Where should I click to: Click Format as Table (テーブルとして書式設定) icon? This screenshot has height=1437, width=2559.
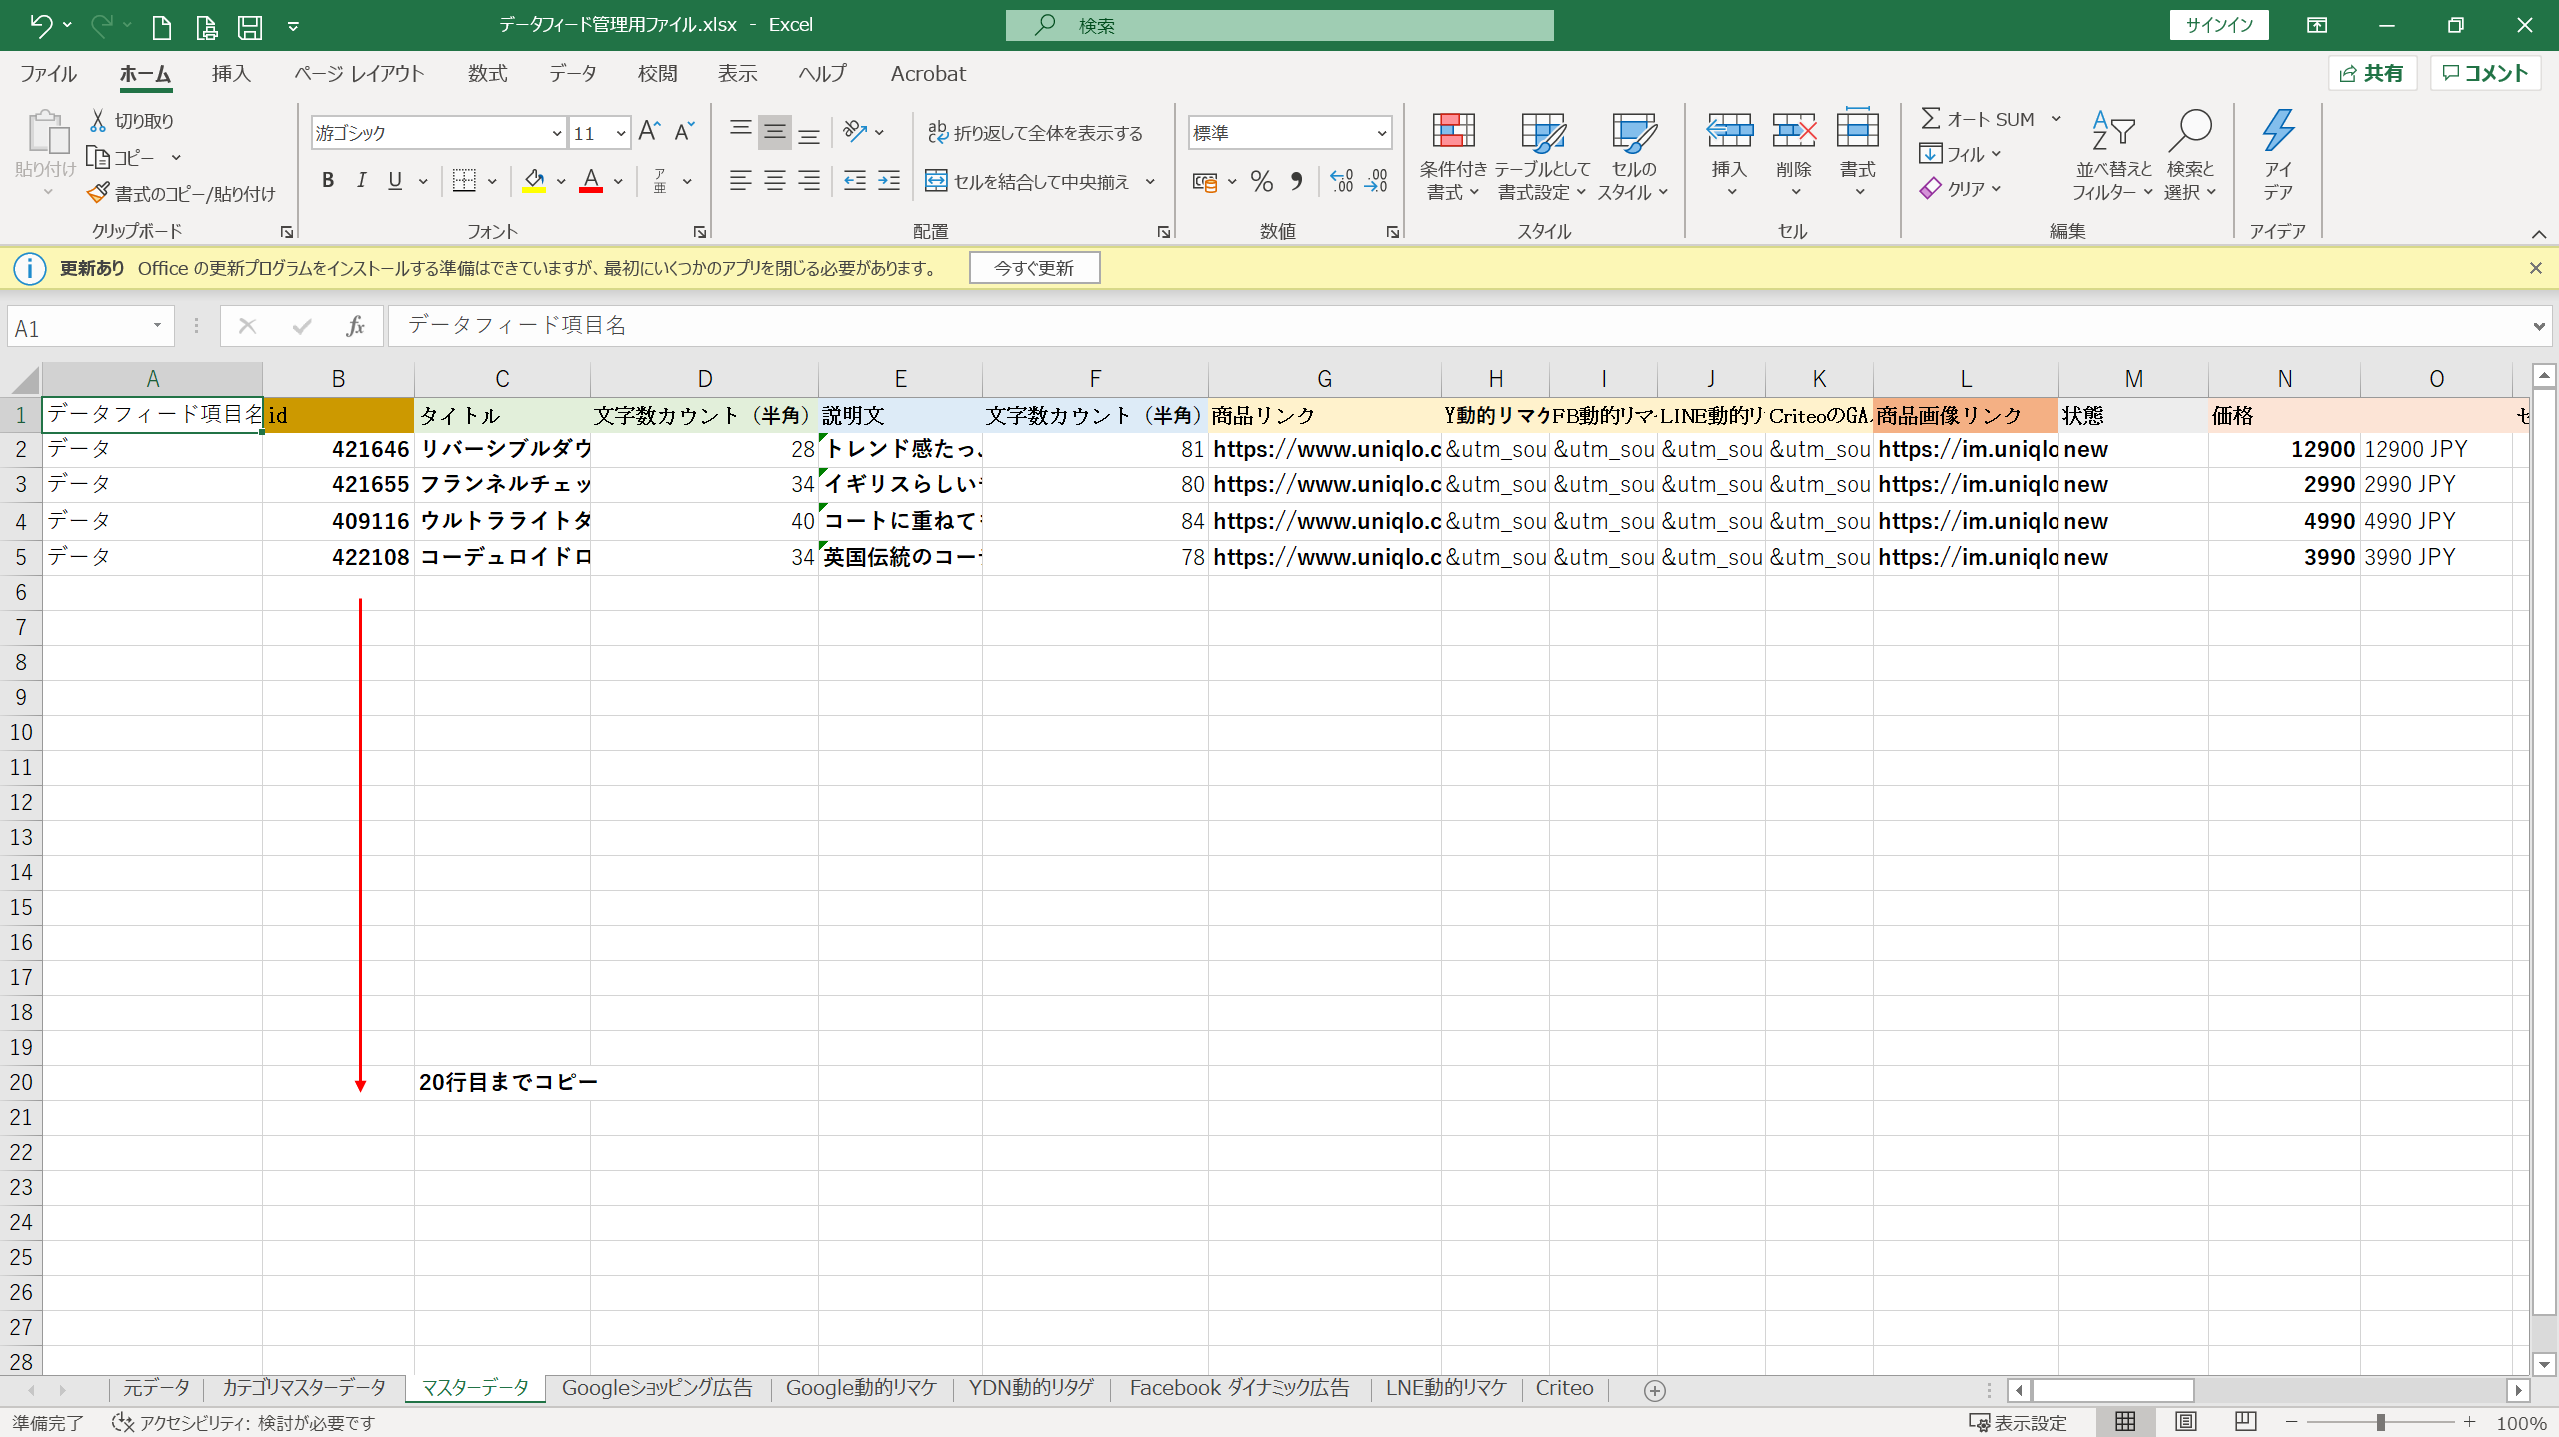(x=1542, y=132)
